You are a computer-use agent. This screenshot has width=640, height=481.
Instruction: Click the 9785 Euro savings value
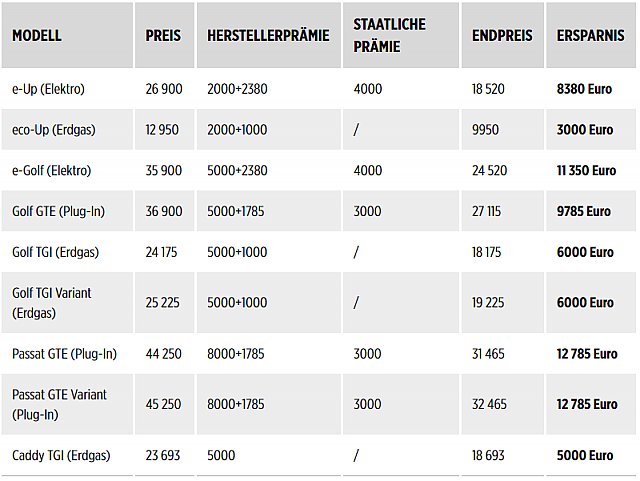coord(585,211)
